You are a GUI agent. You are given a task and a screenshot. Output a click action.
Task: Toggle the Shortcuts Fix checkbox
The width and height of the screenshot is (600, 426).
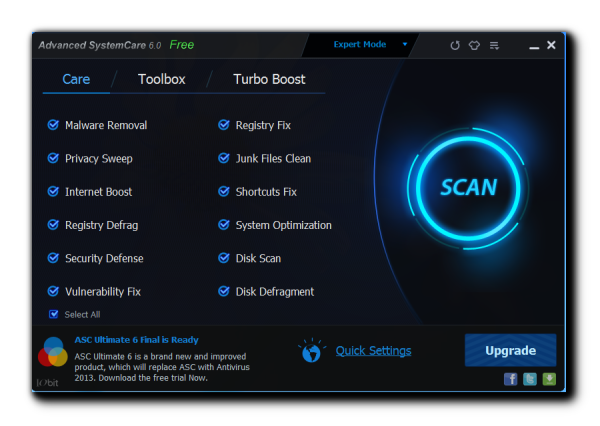224,191
